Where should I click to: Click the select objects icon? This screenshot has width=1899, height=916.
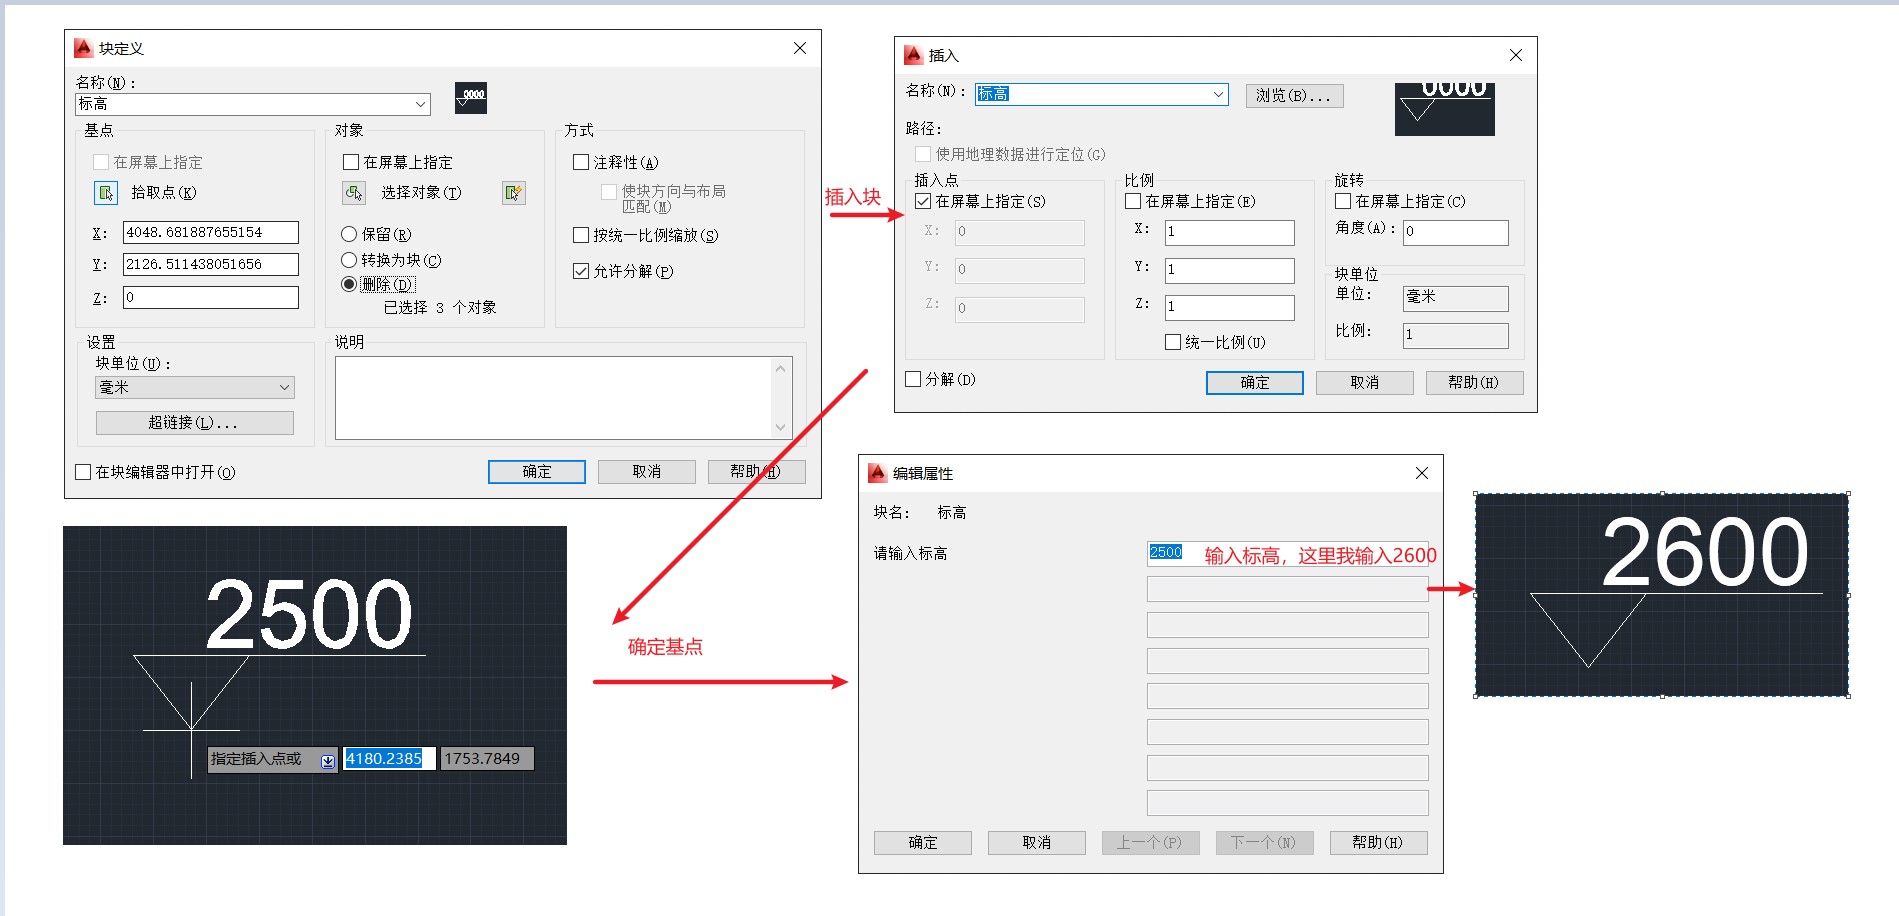(x=354, y=193)
